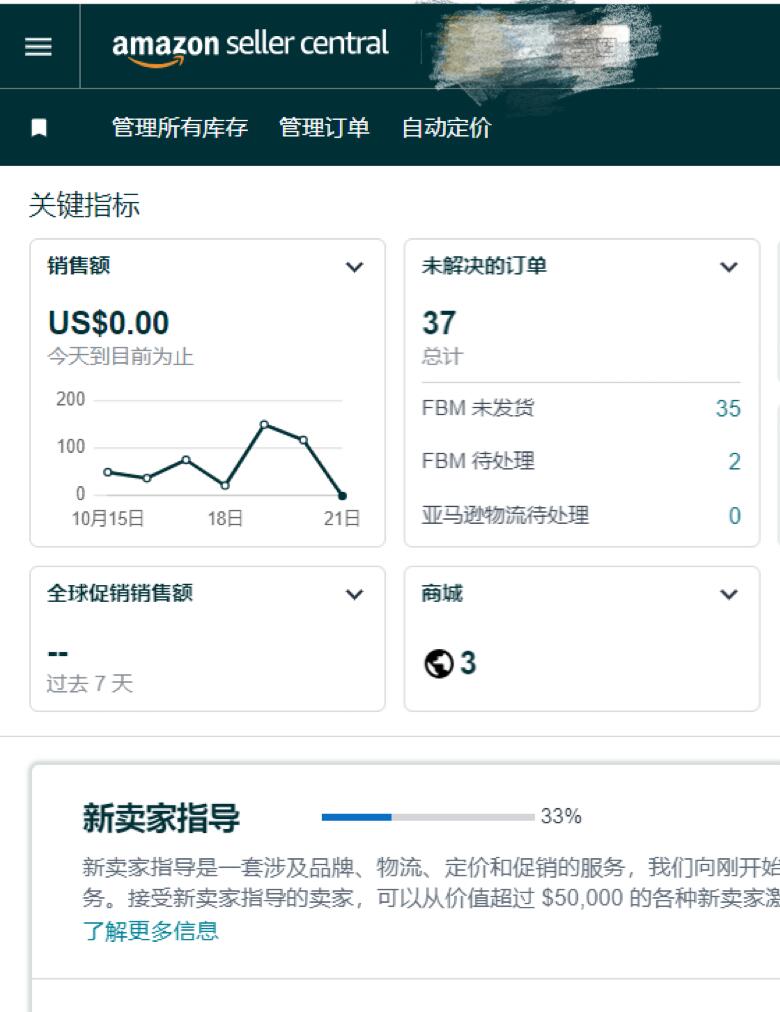The height and width of the screenshot is (1012, 780).
Task: Click the 全球促销销售额 card title
Action: 120,593
